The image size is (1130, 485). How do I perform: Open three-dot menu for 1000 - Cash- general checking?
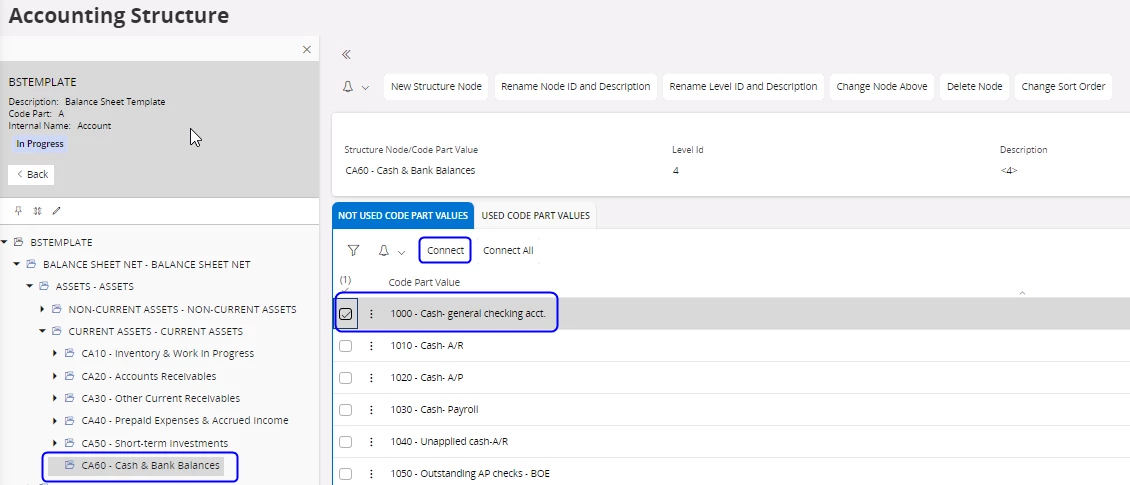pos(371,314)
